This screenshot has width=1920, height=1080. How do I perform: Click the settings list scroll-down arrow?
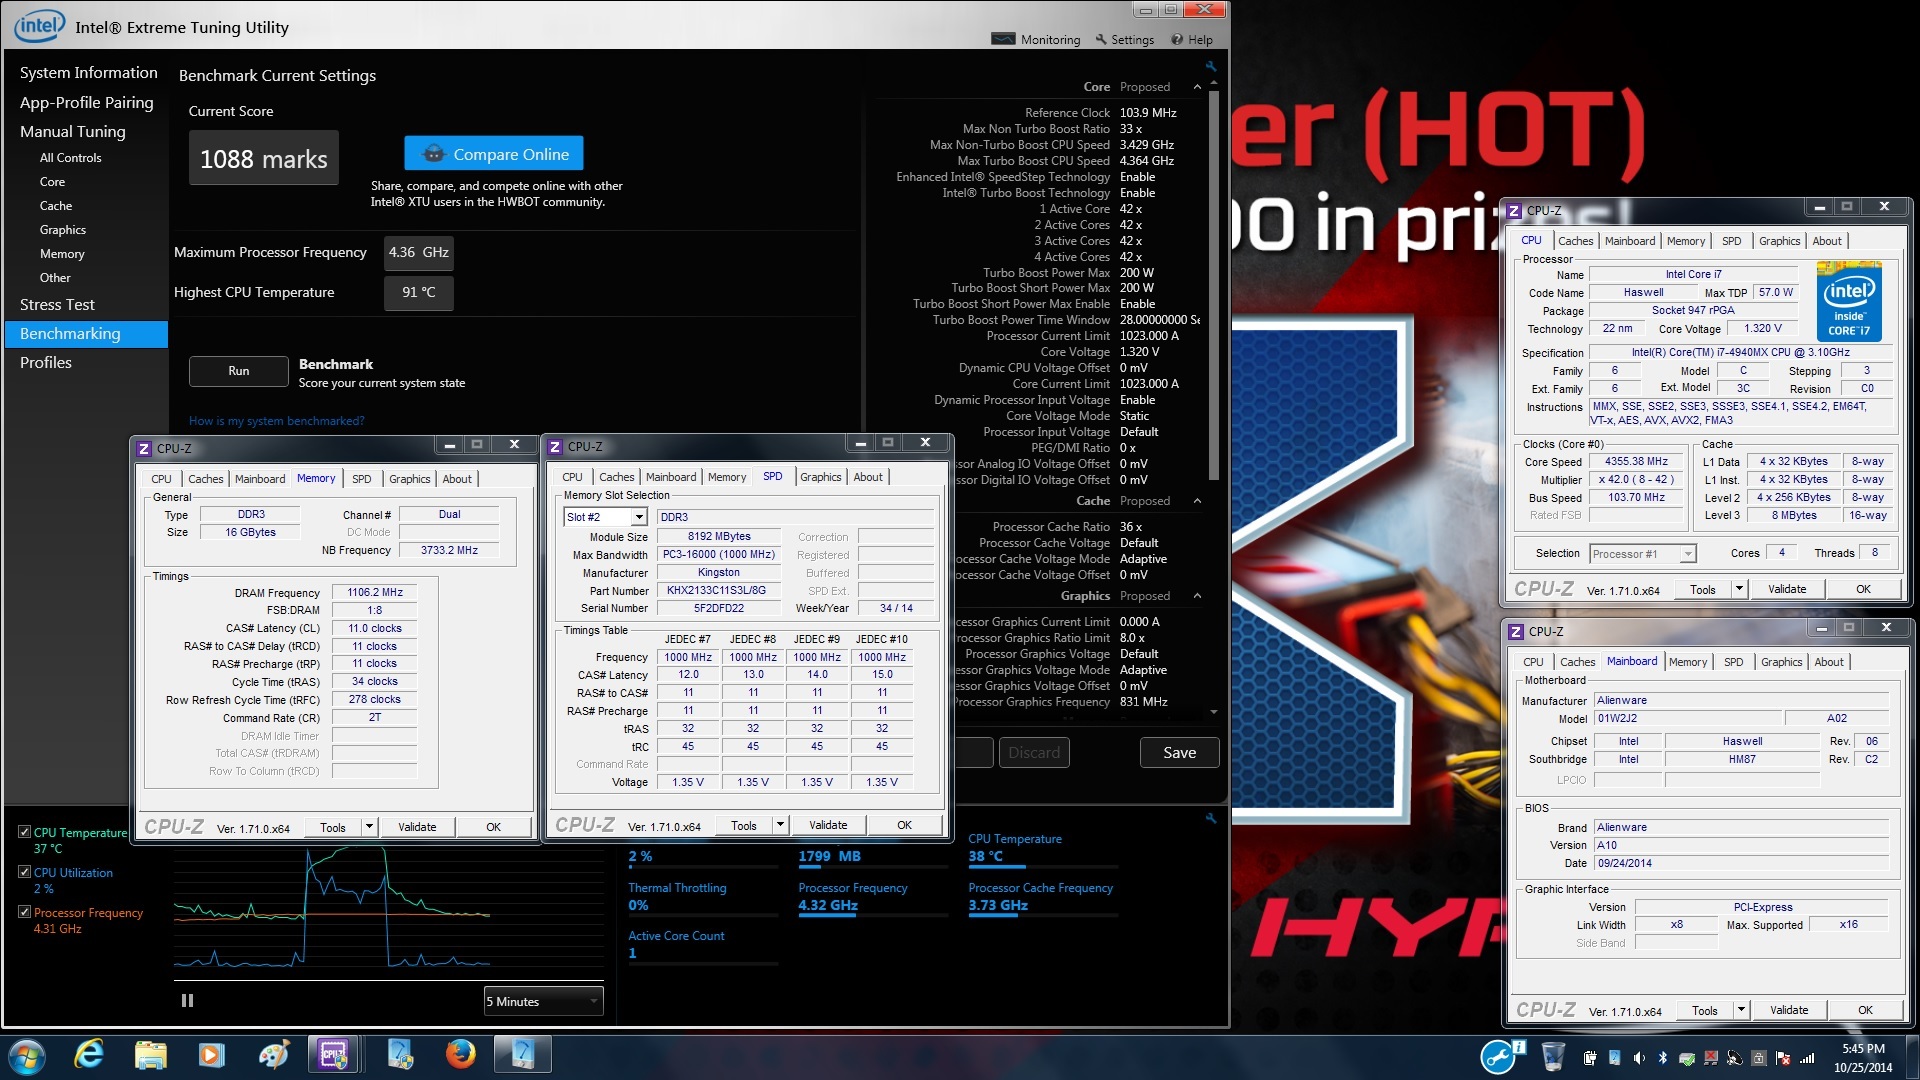pos(1213,712)
